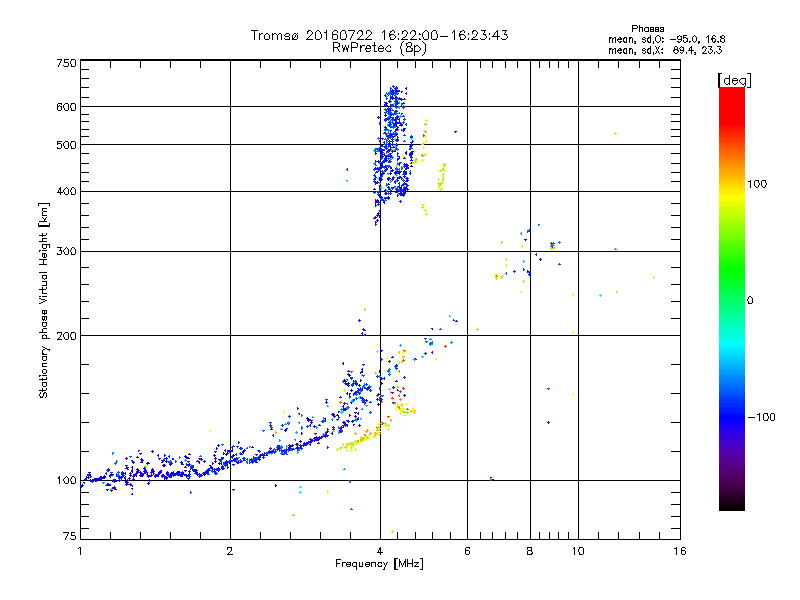Image resolution: width=800 pixels, height=600 pixels.
Task: Click the 'Frequency [MHz]' x-axis label
Action: (379, 564)
